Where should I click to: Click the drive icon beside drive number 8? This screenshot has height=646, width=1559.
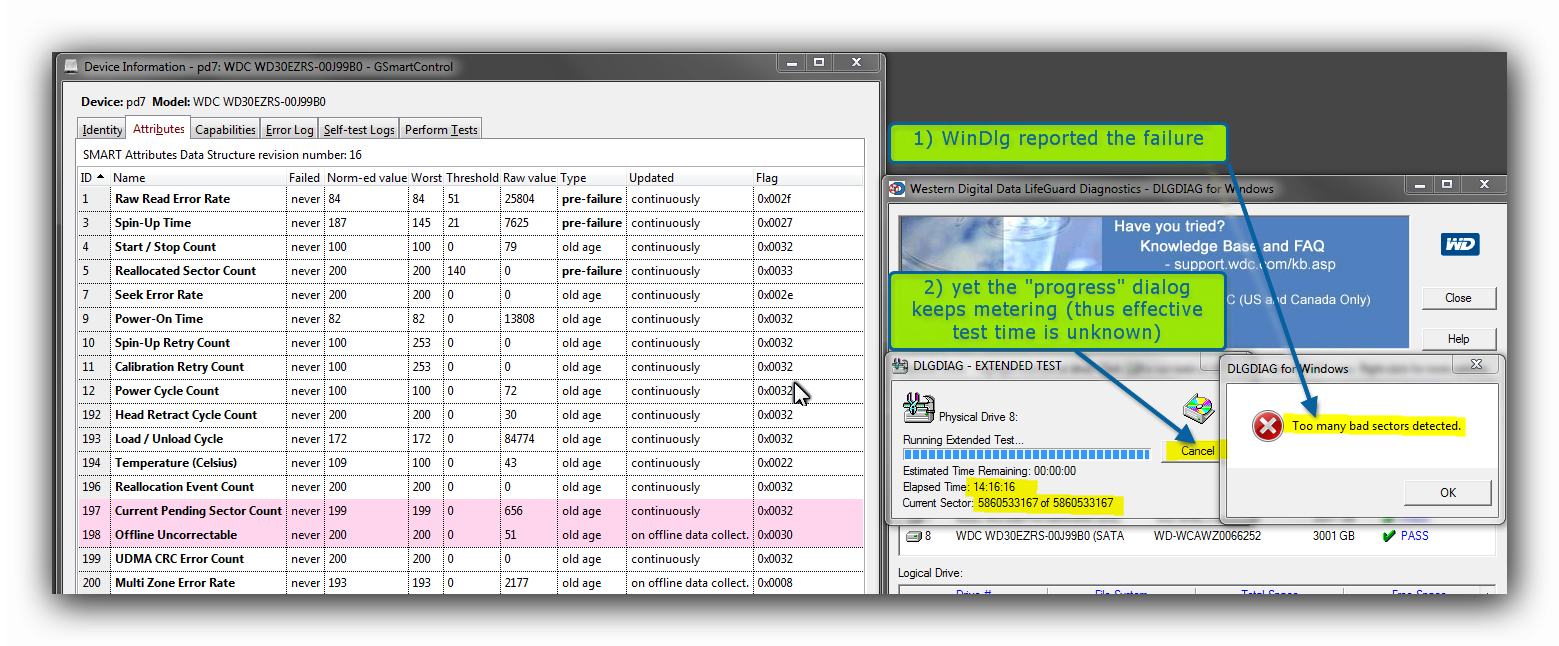click(x=914, y=536)
